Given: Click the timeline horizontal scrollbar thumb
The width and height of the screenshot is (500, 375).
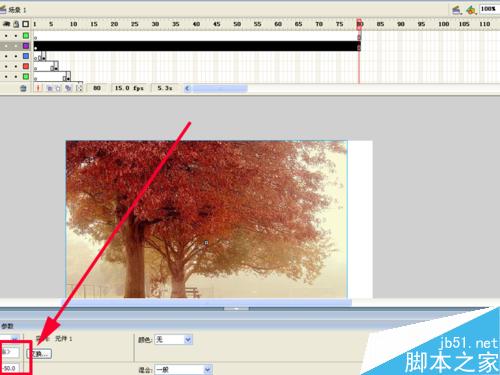Looking at the screenshot, I should 220,88.
